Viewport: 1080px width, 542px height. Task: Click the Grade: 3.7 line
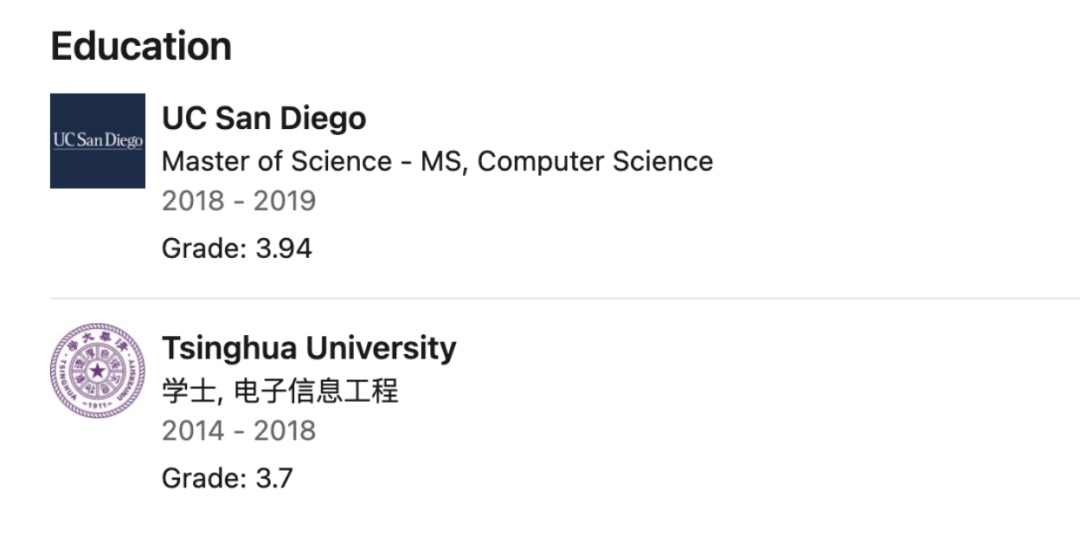227,478
